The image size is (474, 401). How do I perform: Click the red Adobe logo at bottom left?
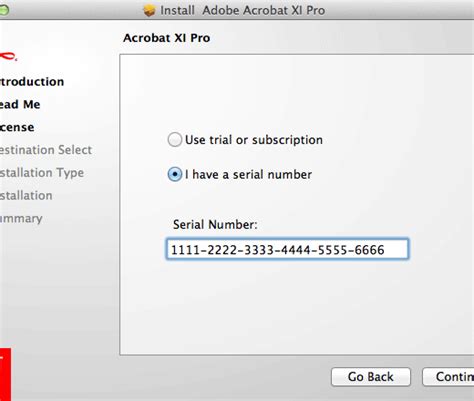[5, 374]
